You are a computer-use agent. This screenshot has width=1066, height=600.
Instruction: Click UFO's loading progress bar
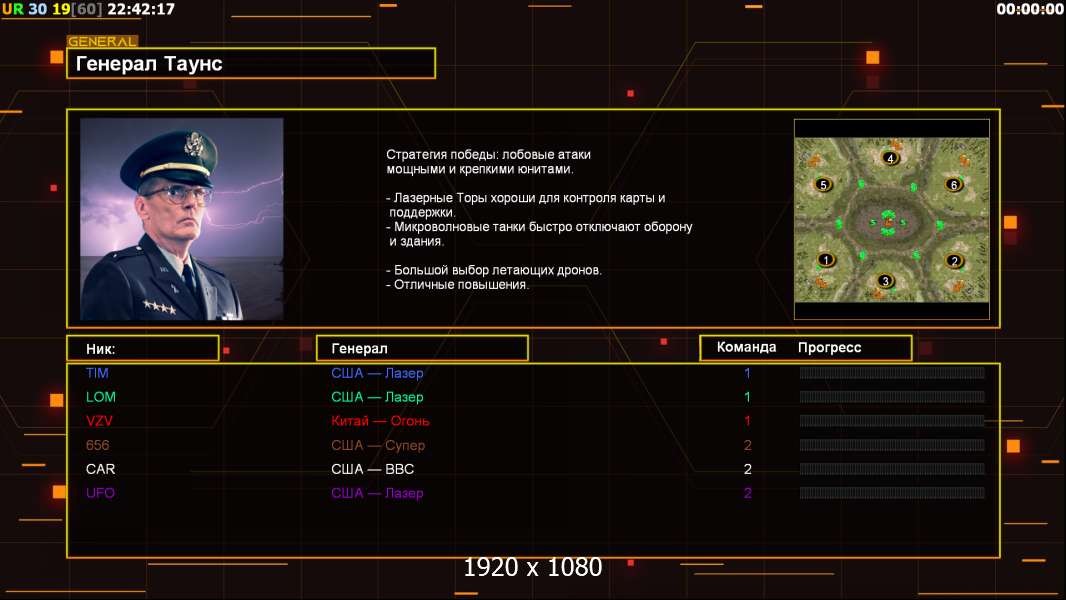point(892,493)
